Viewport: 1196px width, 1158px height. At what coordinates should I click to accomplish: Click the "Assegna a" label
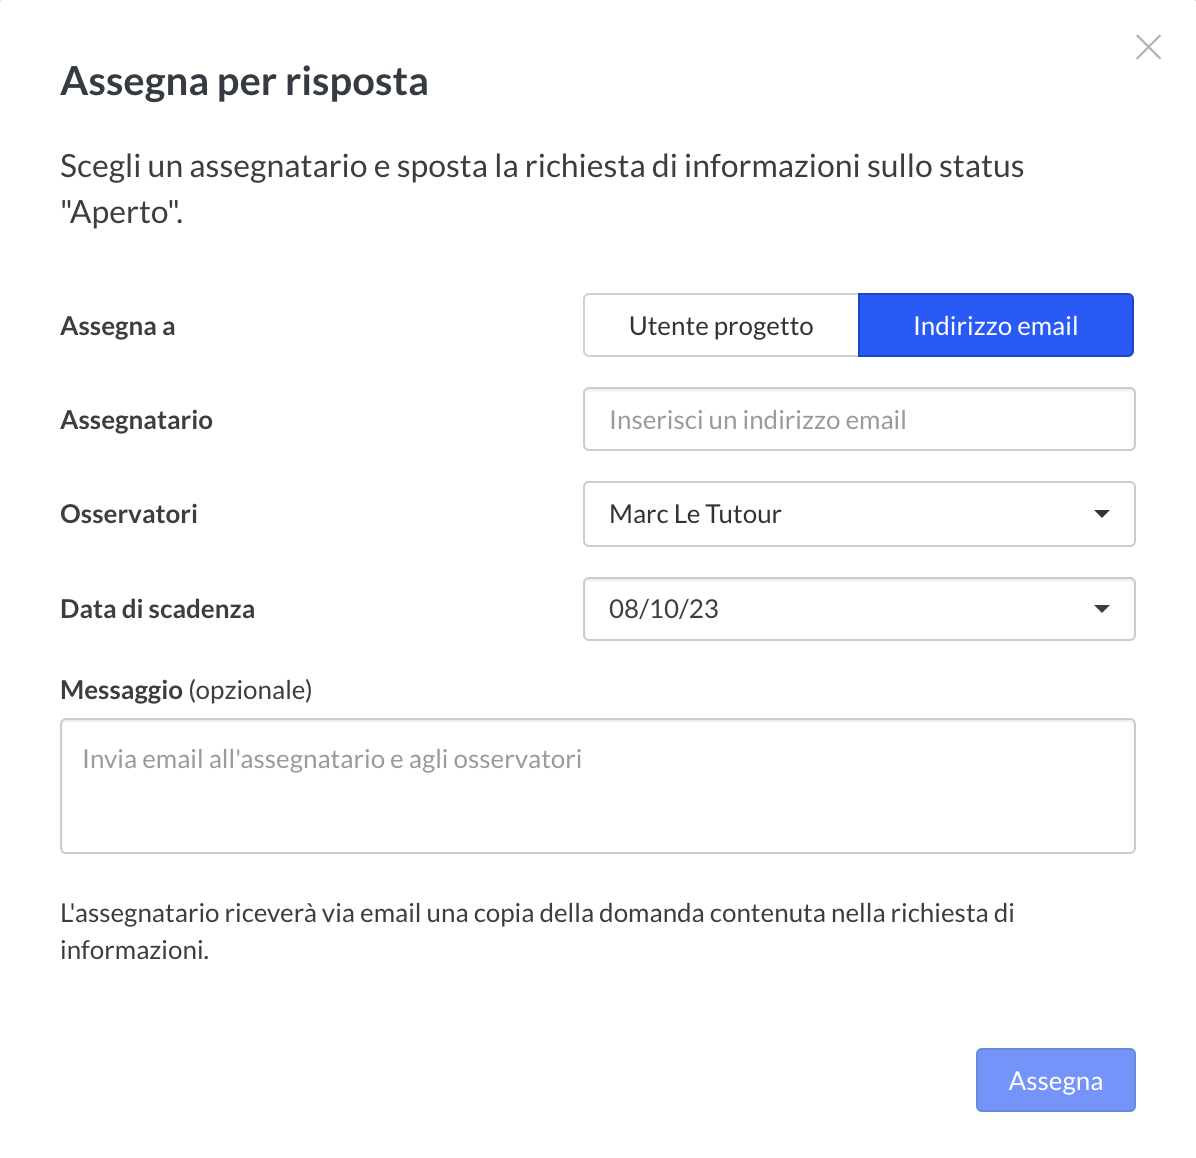tap(118, 326)
